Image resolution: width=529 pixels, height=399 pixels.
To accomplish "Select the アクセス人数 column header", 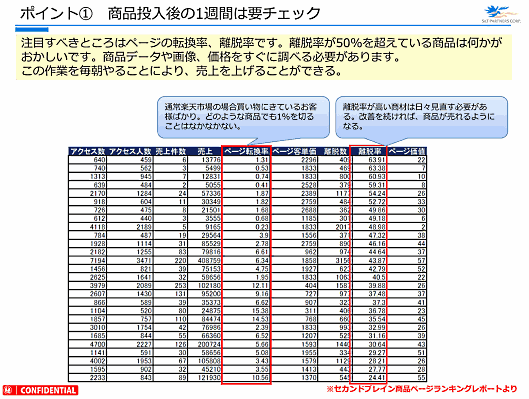I will pyautogui.click(x=130, y=151).
